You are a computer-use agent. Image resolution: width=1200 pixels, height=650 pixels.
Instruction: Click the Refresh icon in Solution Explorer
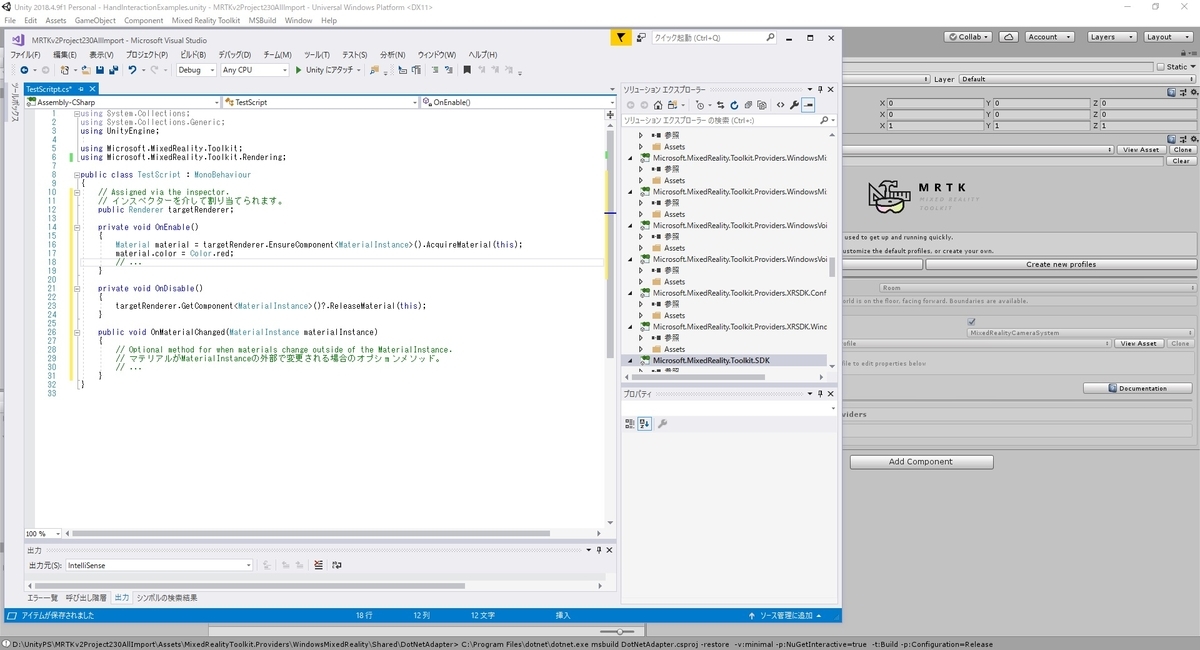[x=734, y=105]
